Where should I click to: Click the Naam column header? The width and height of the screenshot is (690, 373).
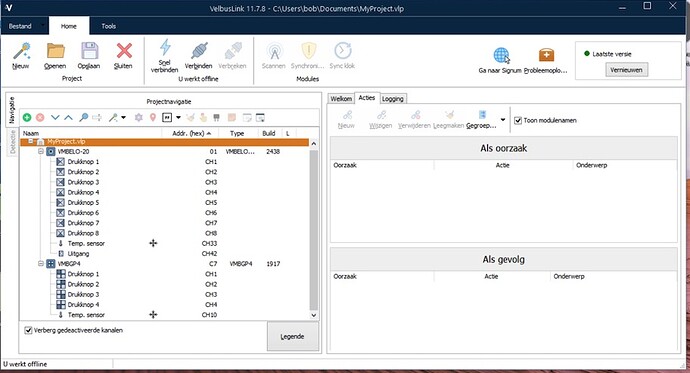[x=91, y=133]
